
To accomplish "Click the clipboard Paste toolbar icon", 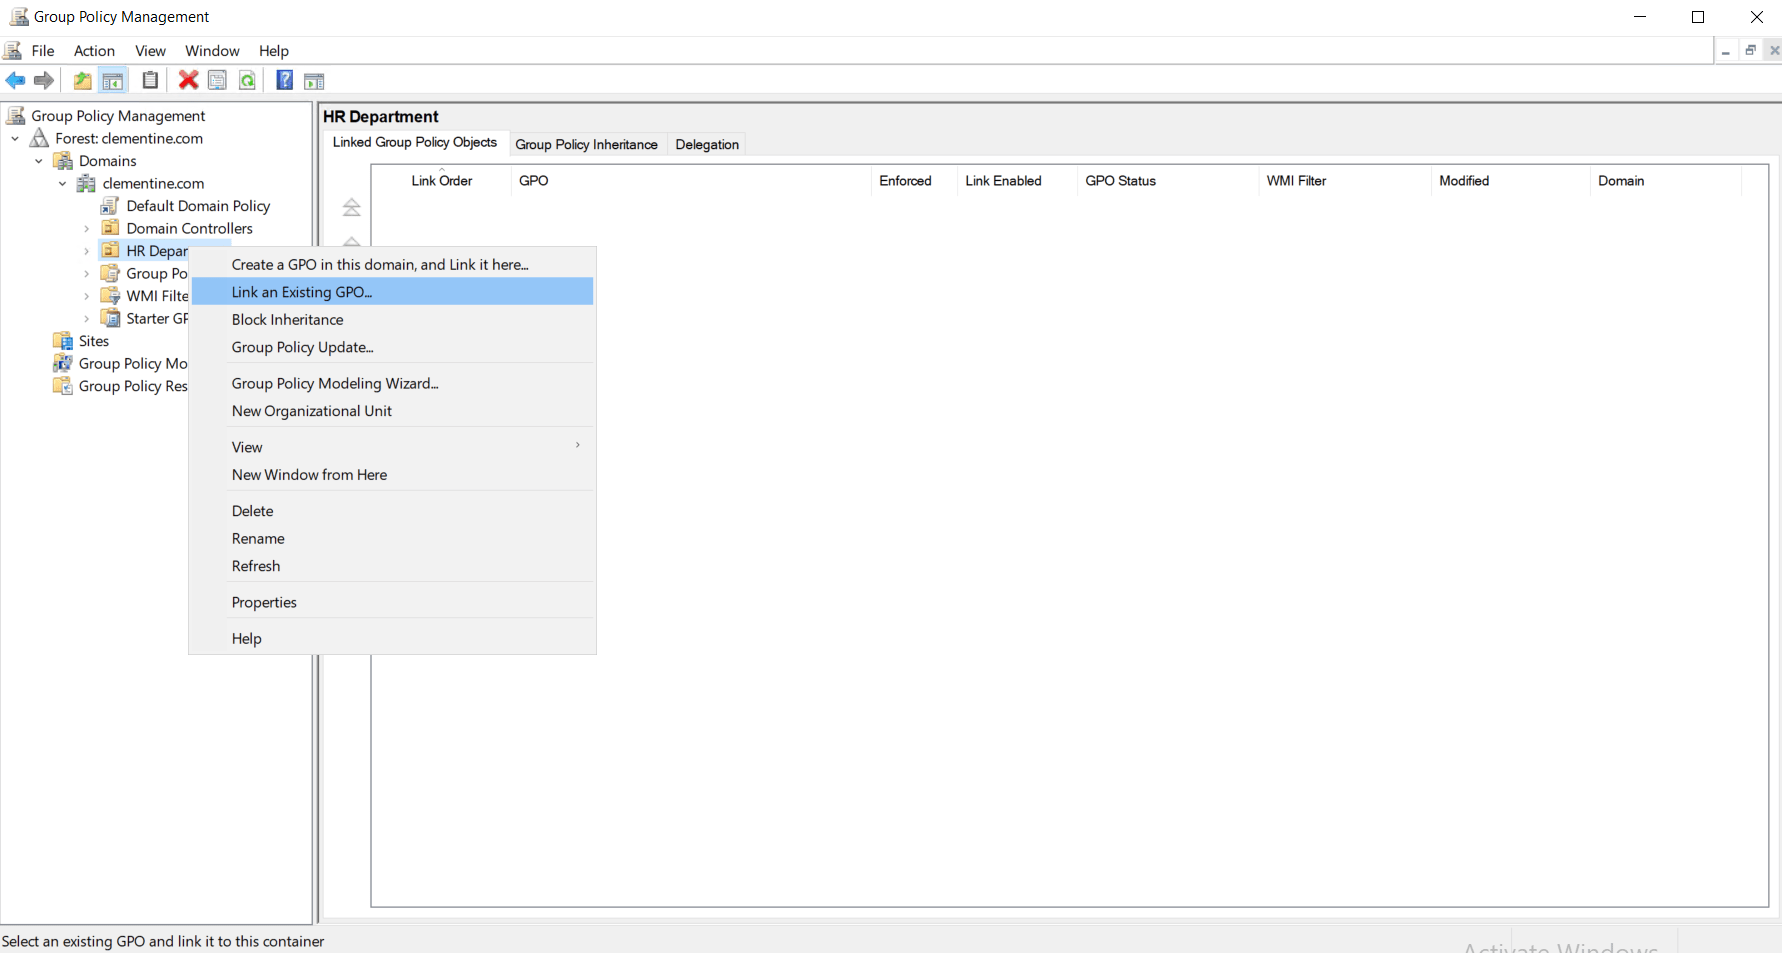I will [150, 81].
